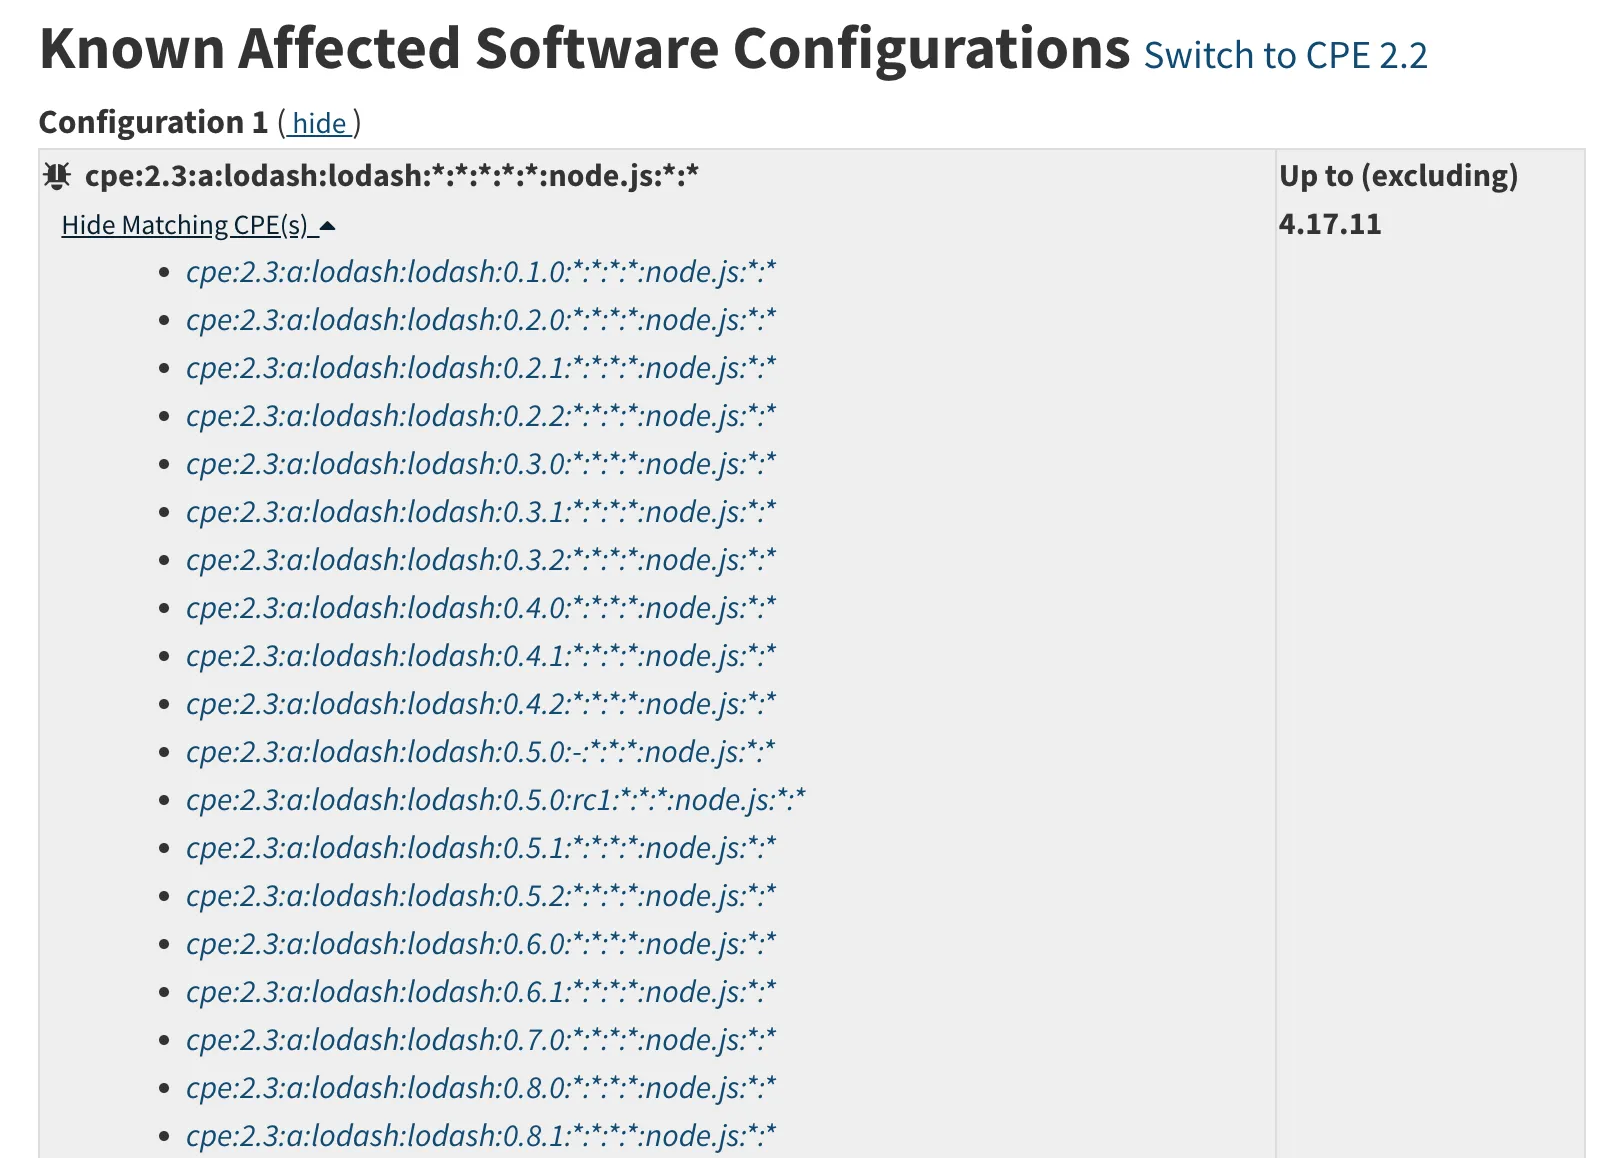Open the lodash 0.5.0 rc1 CPE link

tap(496, 800)
